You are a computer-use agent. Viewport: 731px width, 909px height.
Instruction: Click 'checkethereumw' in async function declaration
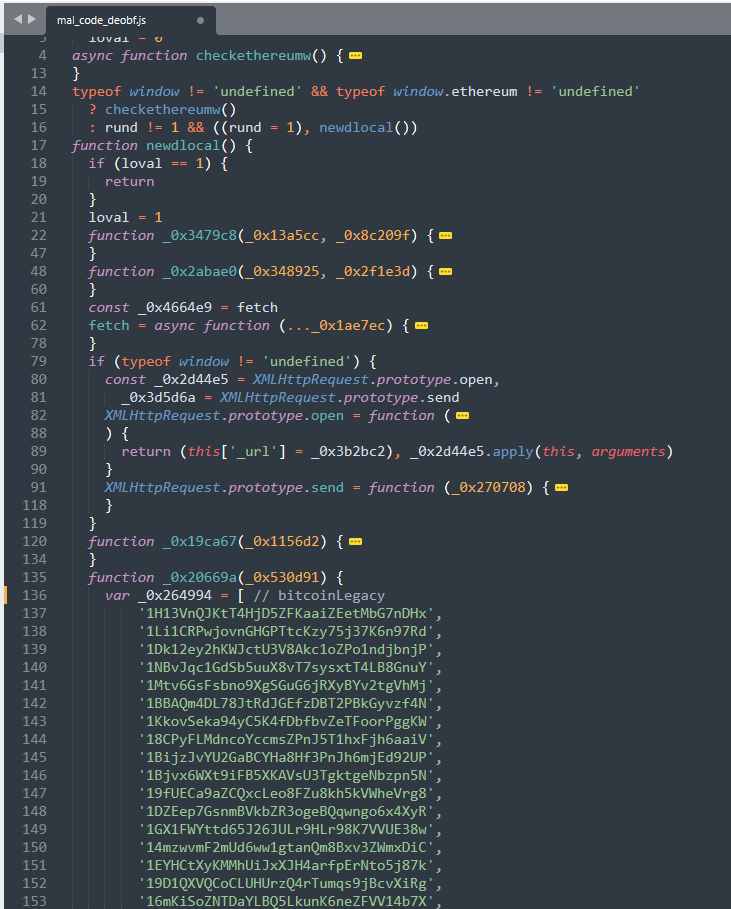(253, 56)
